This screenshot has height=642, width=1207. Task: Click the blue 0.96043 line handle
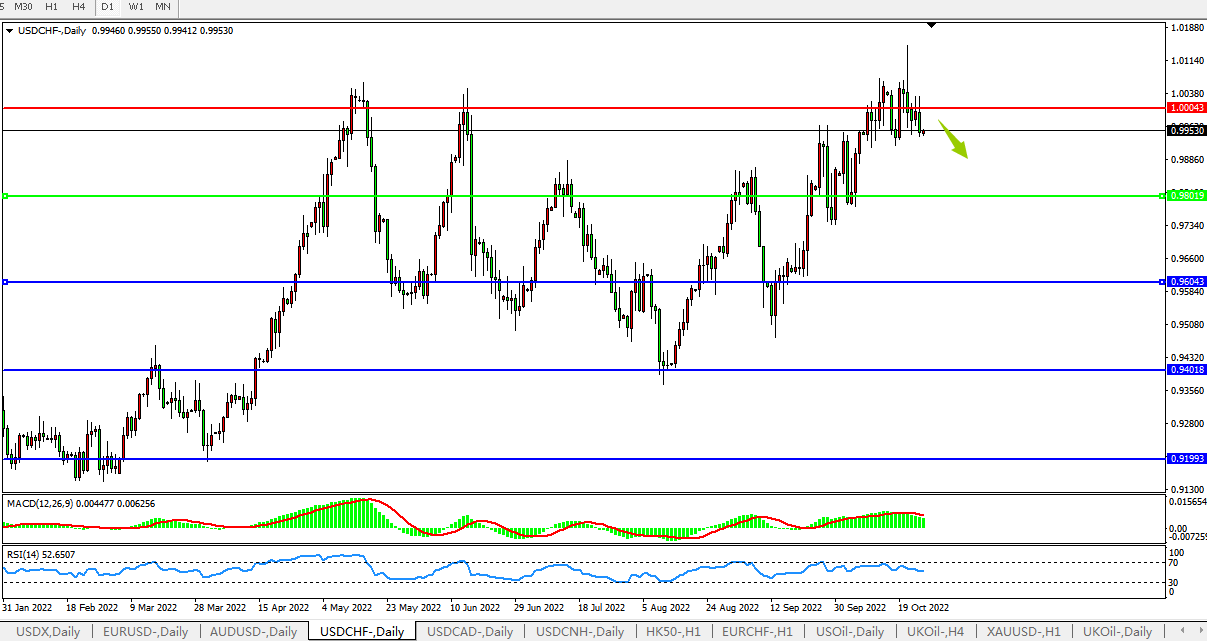click(5, 282)
